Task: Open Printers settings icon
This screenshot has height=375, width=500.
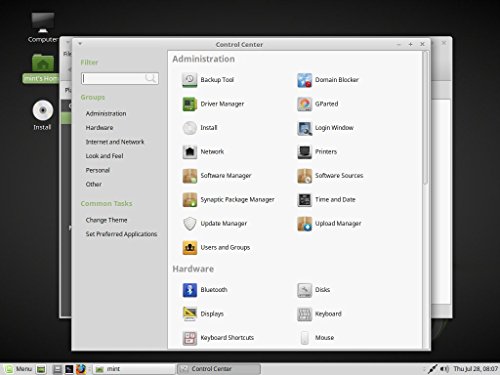Action: [x=304, y=152]
